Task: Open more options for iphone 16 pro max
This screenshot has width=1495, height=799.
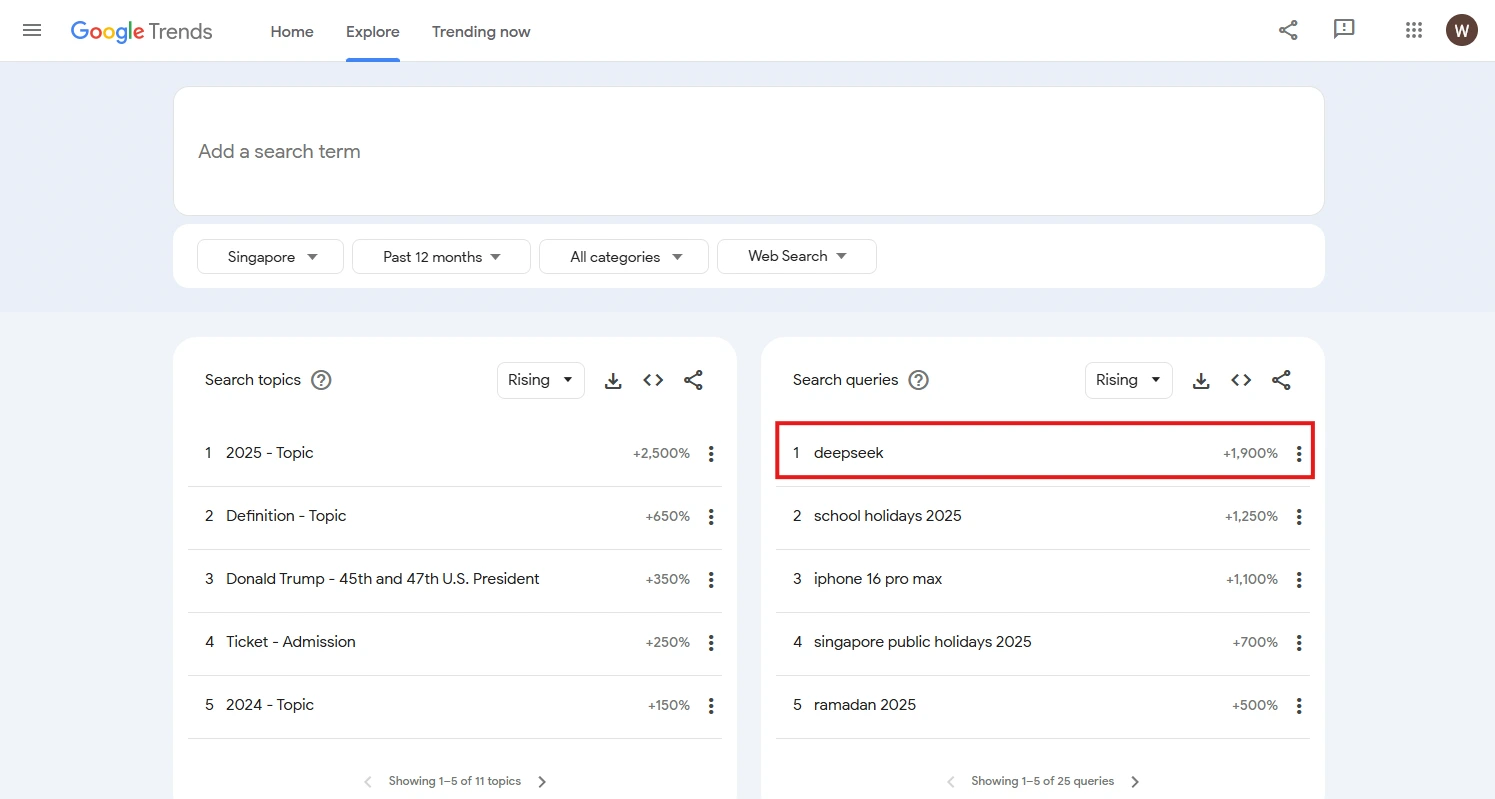Action: pyautogui.click(x=1299, y=580)
